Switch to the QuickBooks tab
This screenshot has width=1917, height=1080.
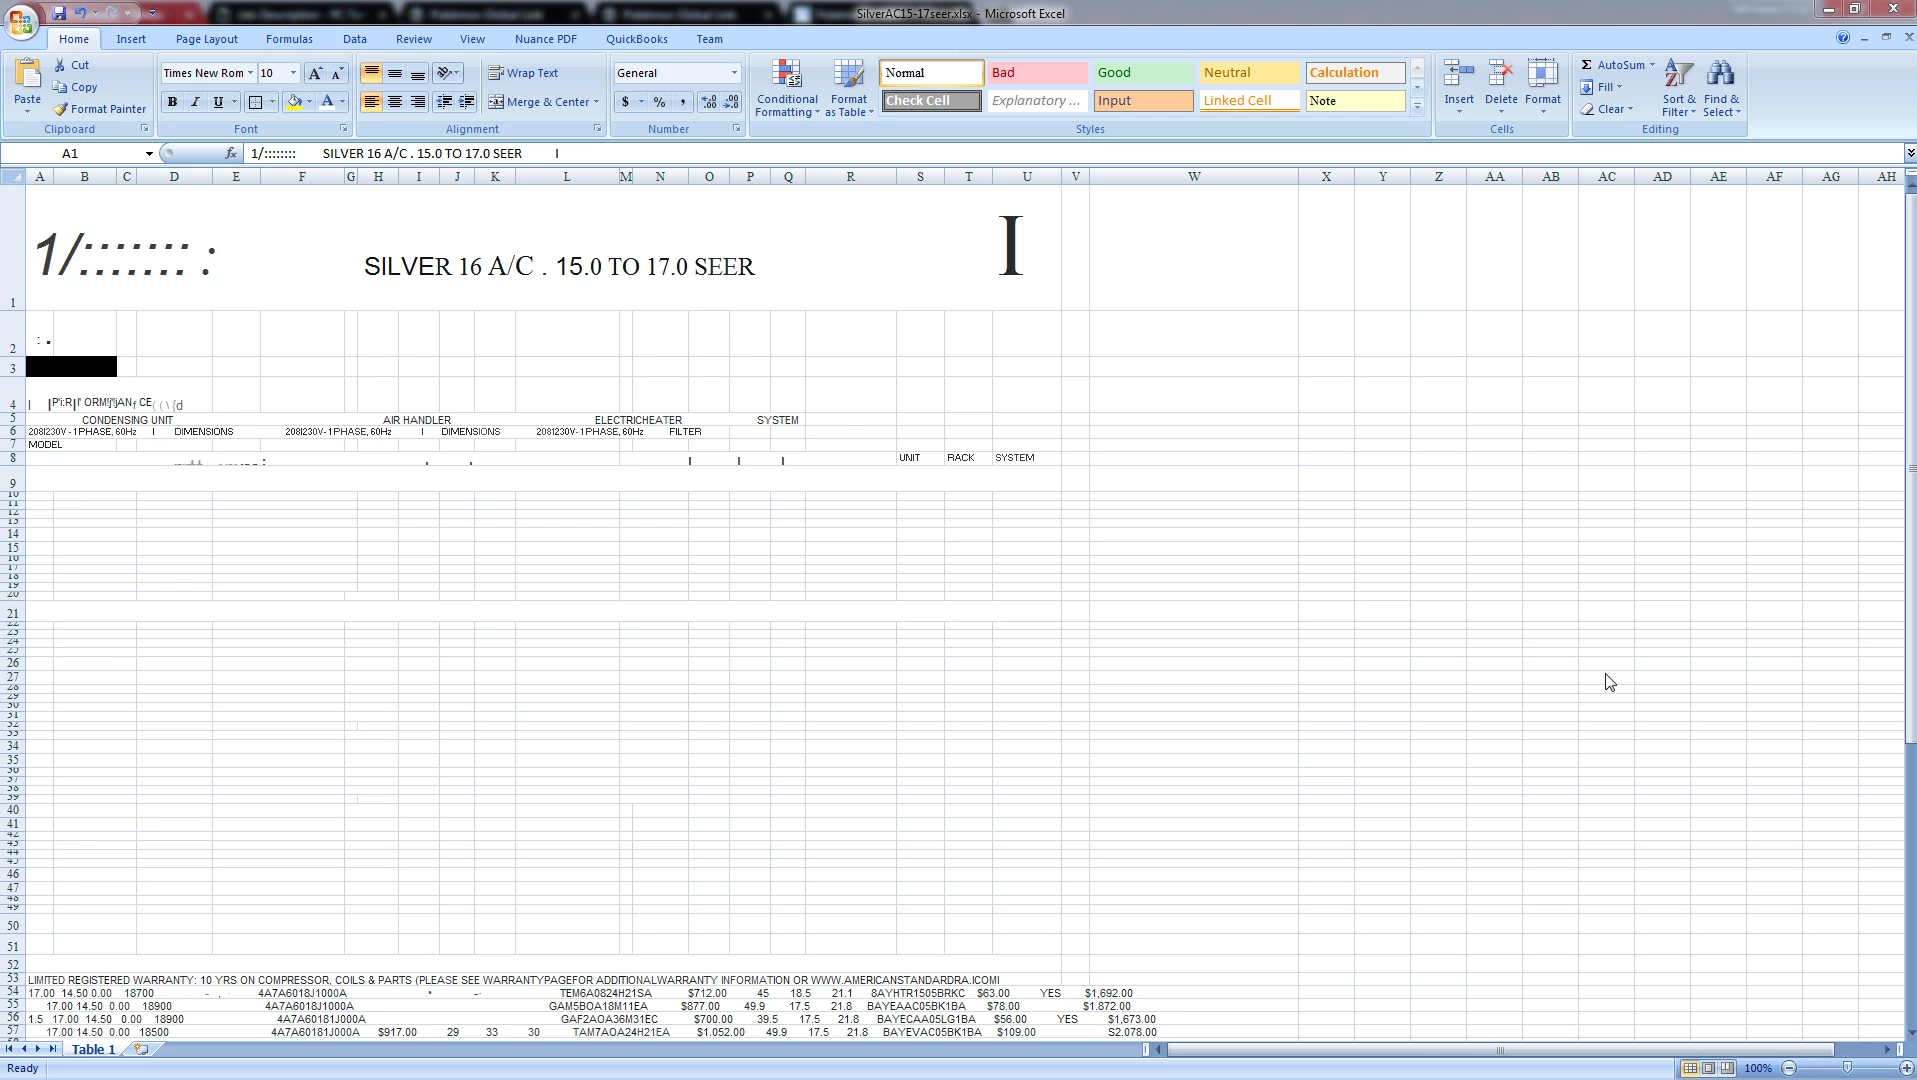point(637,39)
